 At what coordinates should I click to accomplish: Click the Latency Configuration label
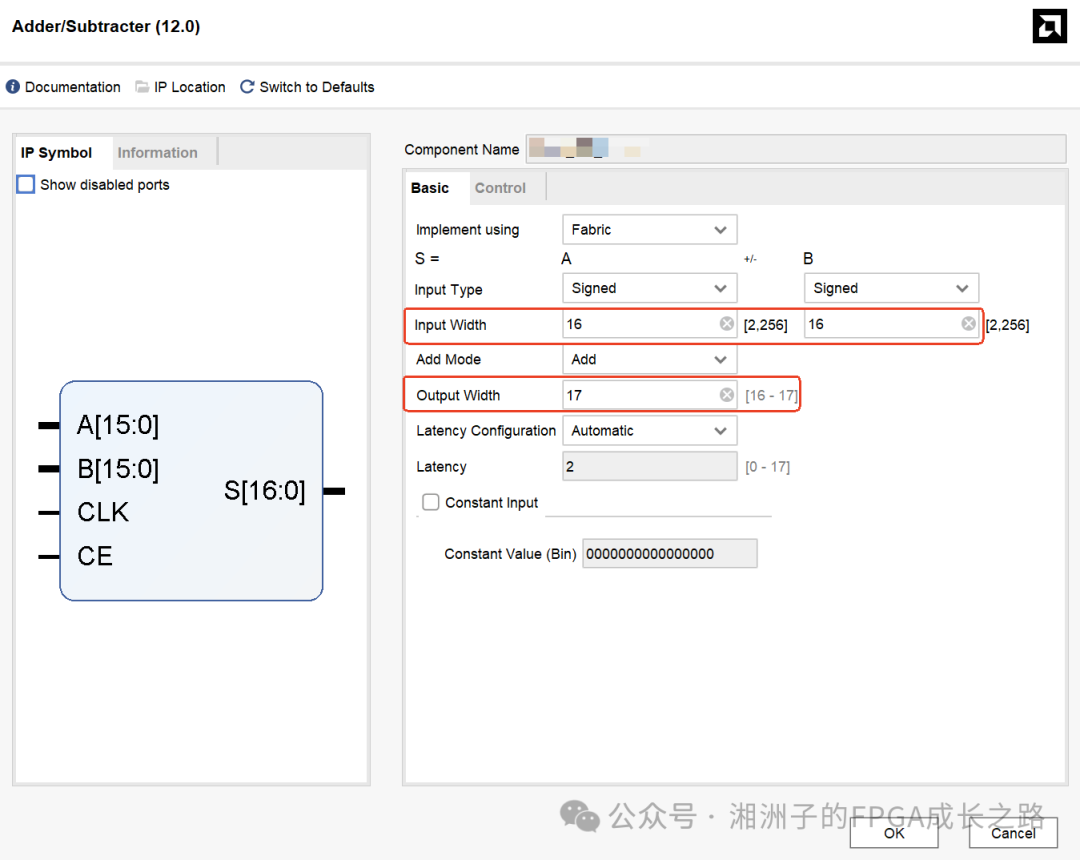(x=486, y=430)
